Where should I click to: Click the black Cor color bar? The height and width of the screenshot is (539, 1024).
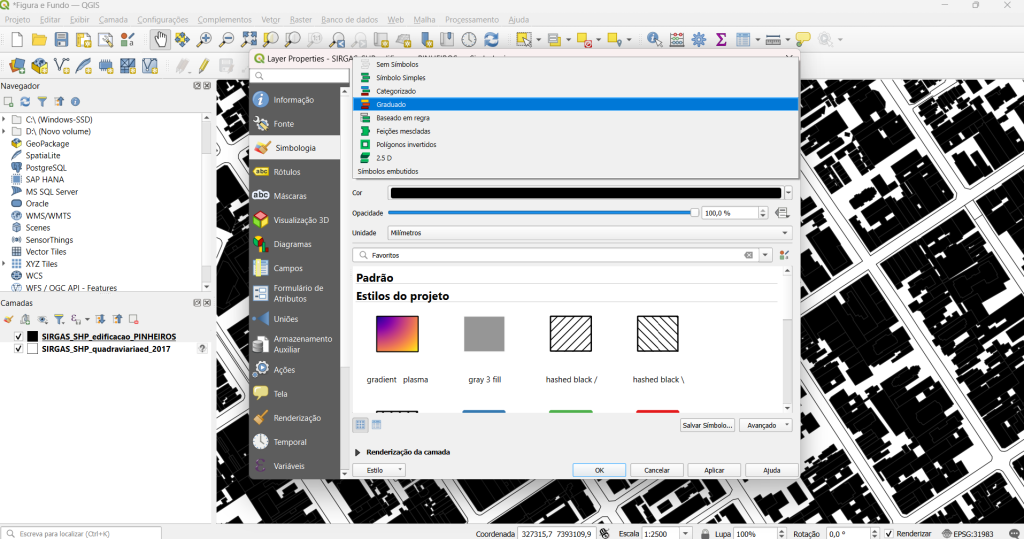586,193
